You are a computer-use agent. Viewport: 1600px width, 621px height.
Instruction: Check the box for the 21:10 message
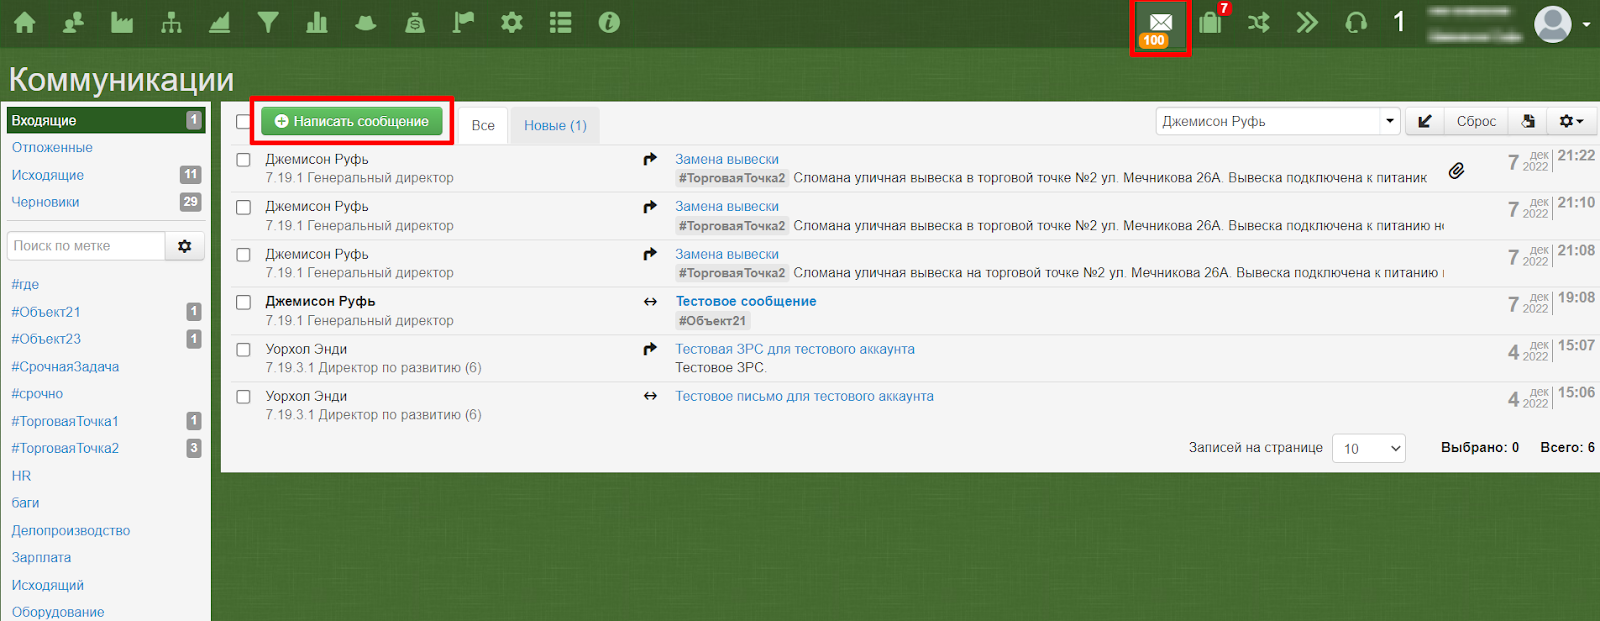pos(243,207)
